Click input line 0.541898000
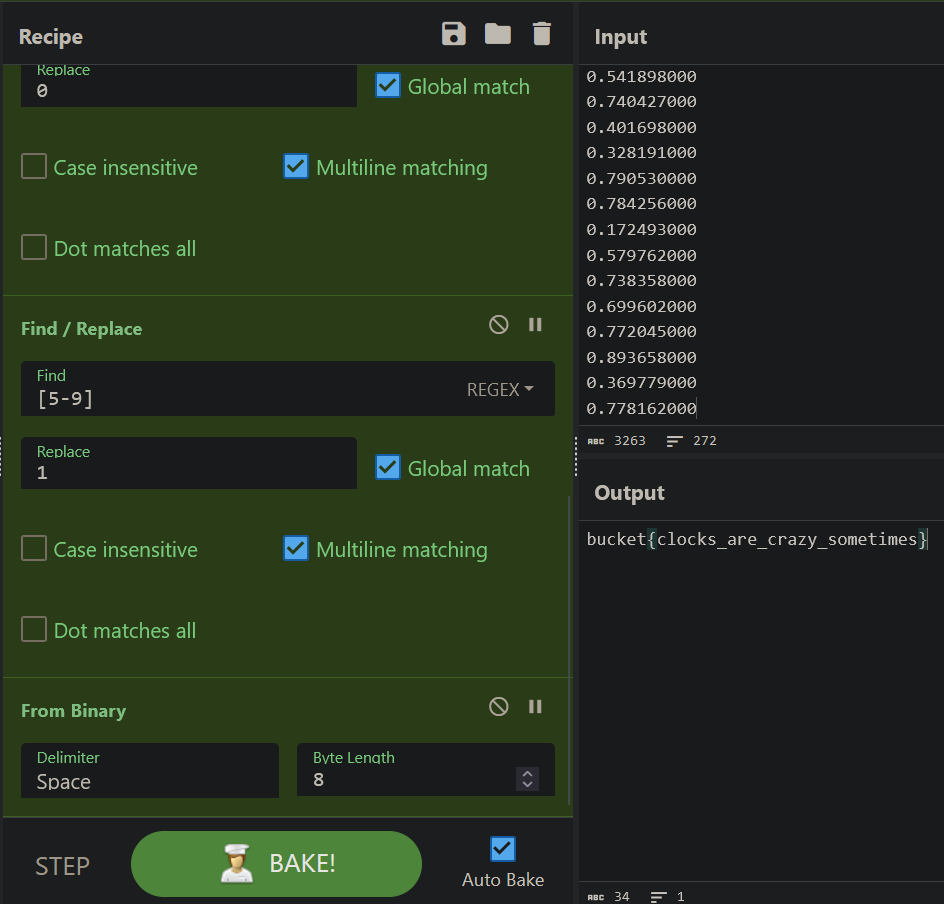Image resolution: width=944 pixels, height=904 pixels. 641,76
